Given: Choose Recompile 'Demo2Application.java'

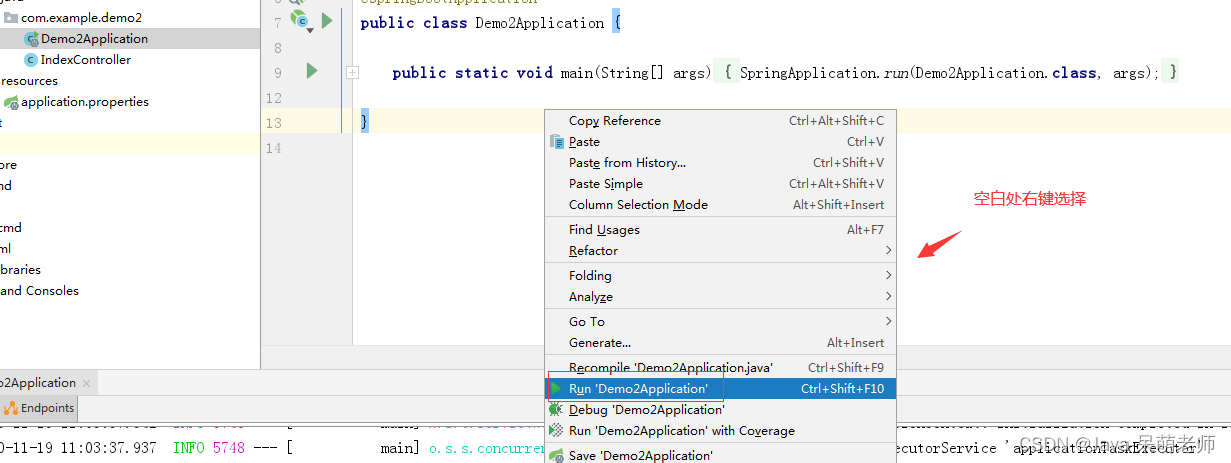Looking at the screenshot, I should (x=720, y=367).
